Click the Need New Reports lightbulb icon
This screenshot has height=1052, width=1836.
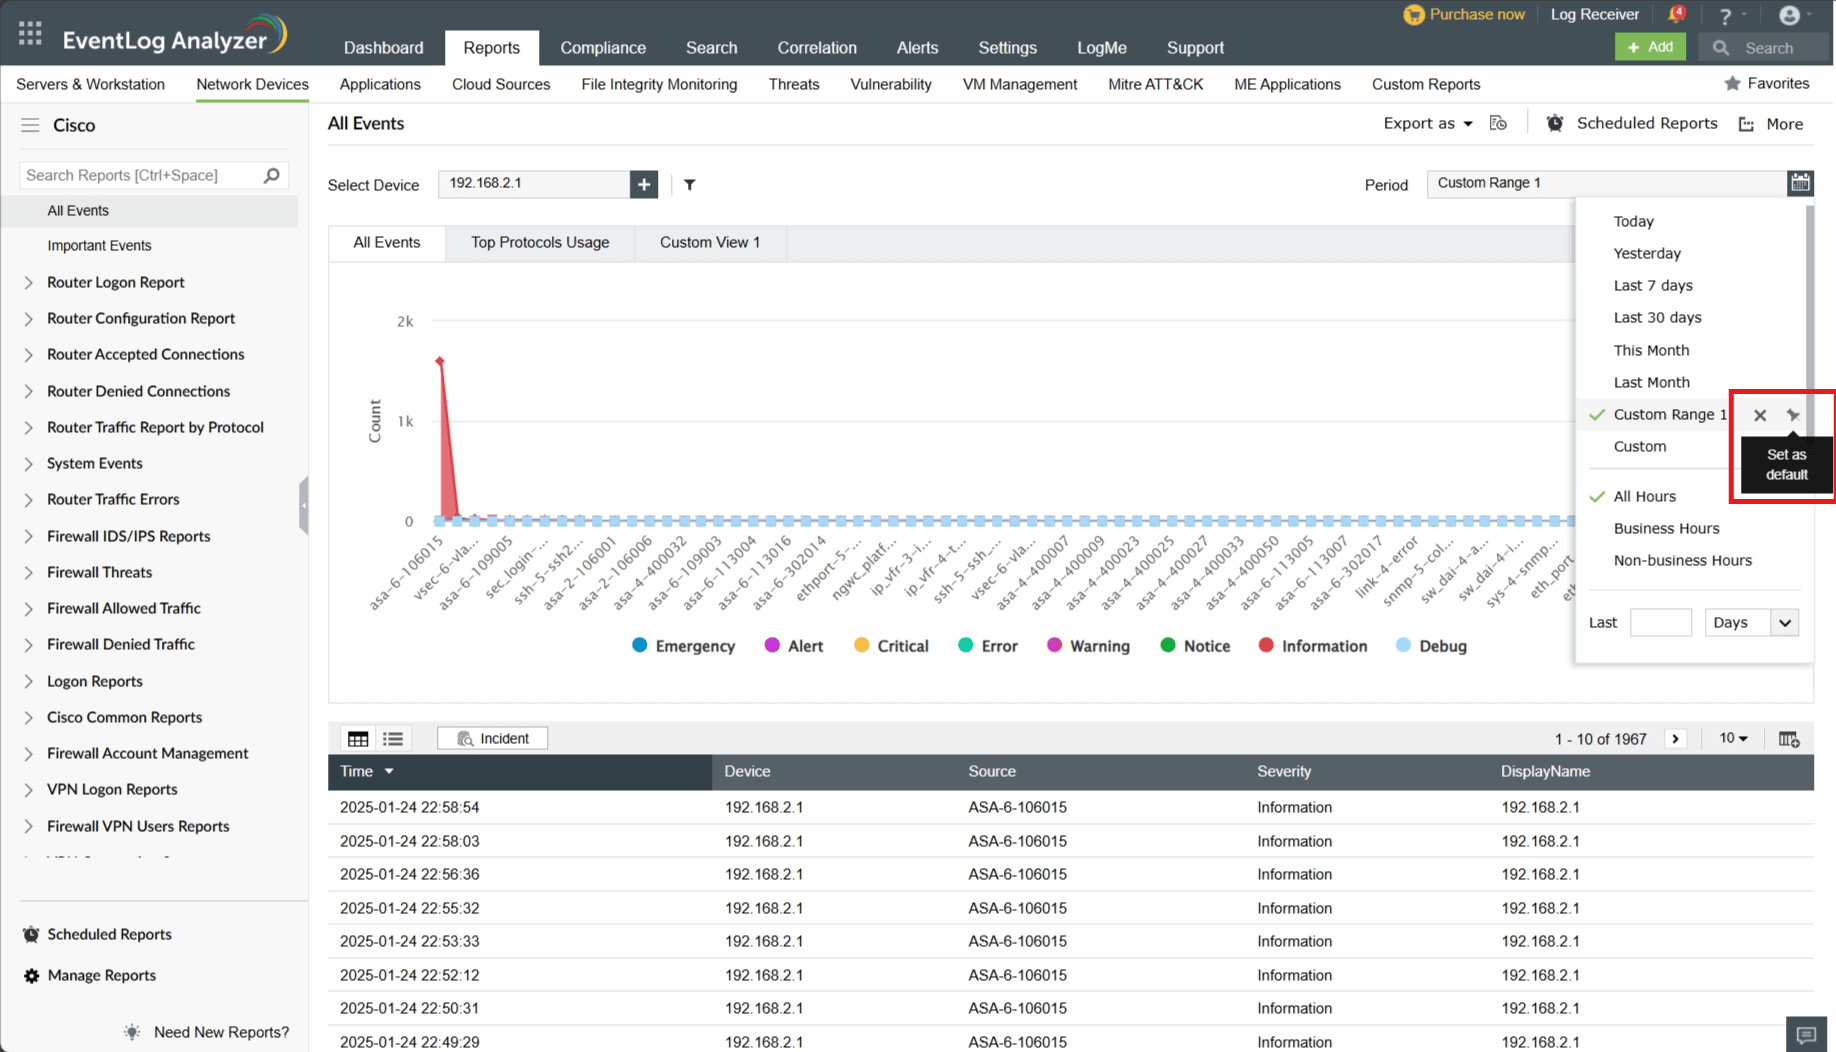point(132,1032)
